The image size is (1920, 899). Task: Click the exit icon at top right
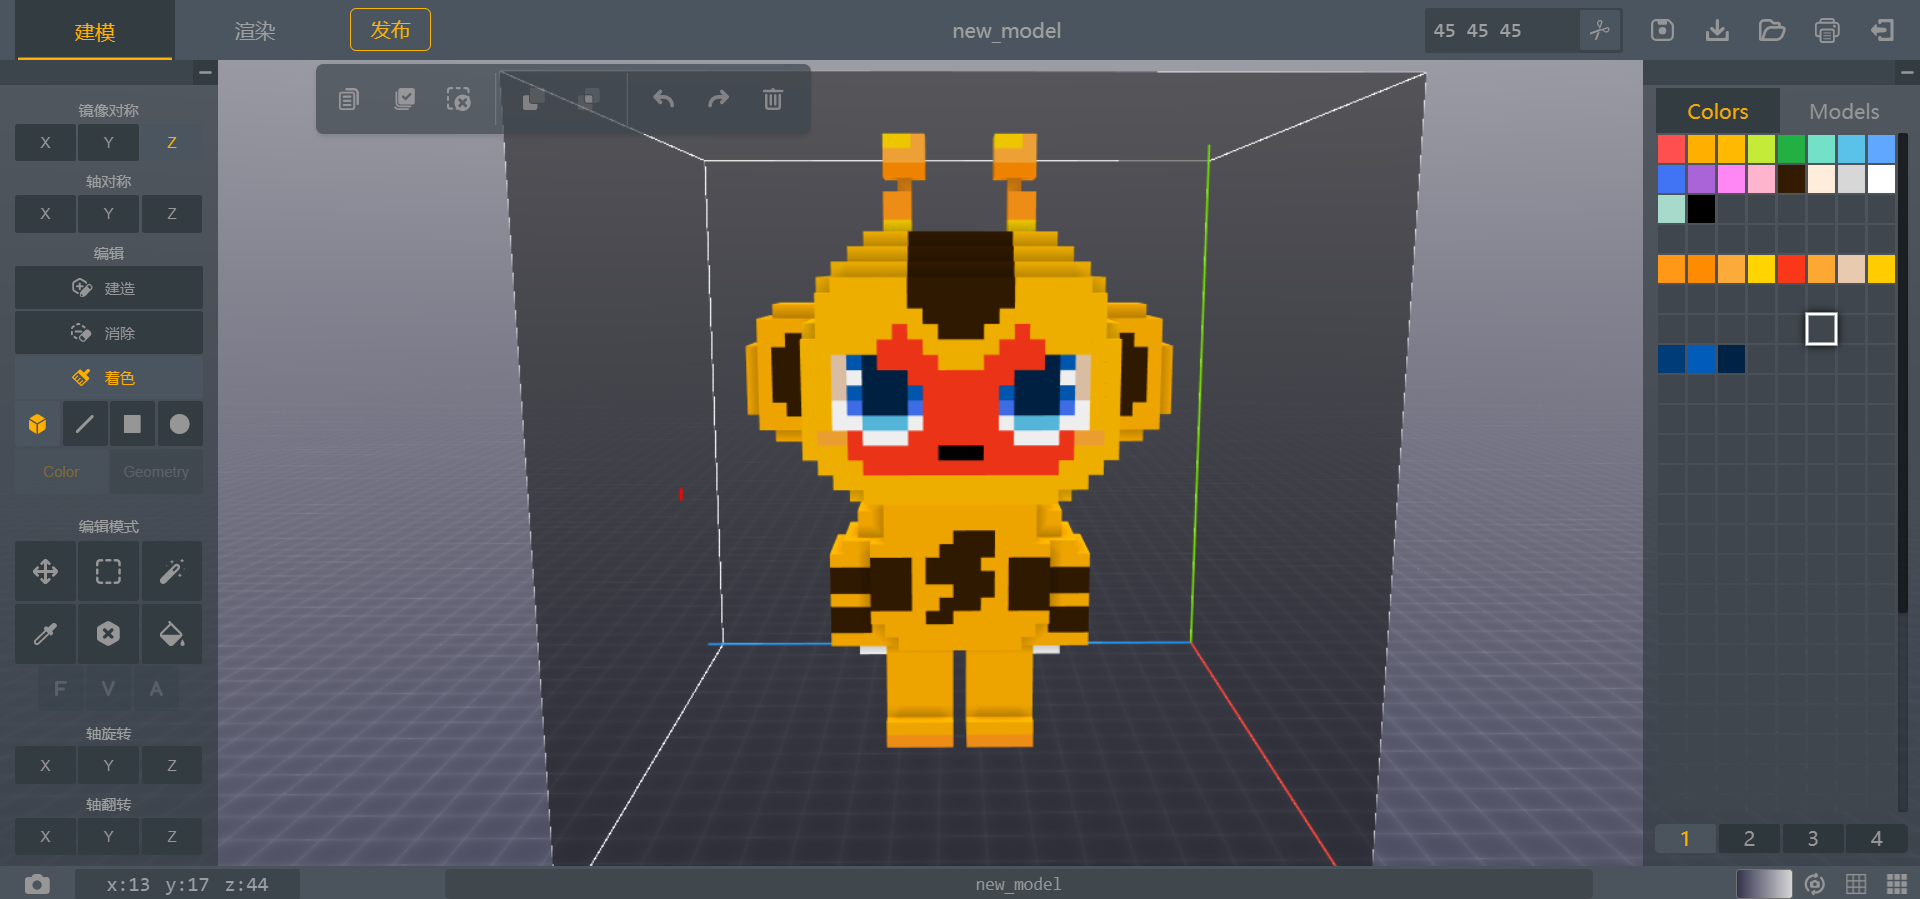tap(1882, 30)
